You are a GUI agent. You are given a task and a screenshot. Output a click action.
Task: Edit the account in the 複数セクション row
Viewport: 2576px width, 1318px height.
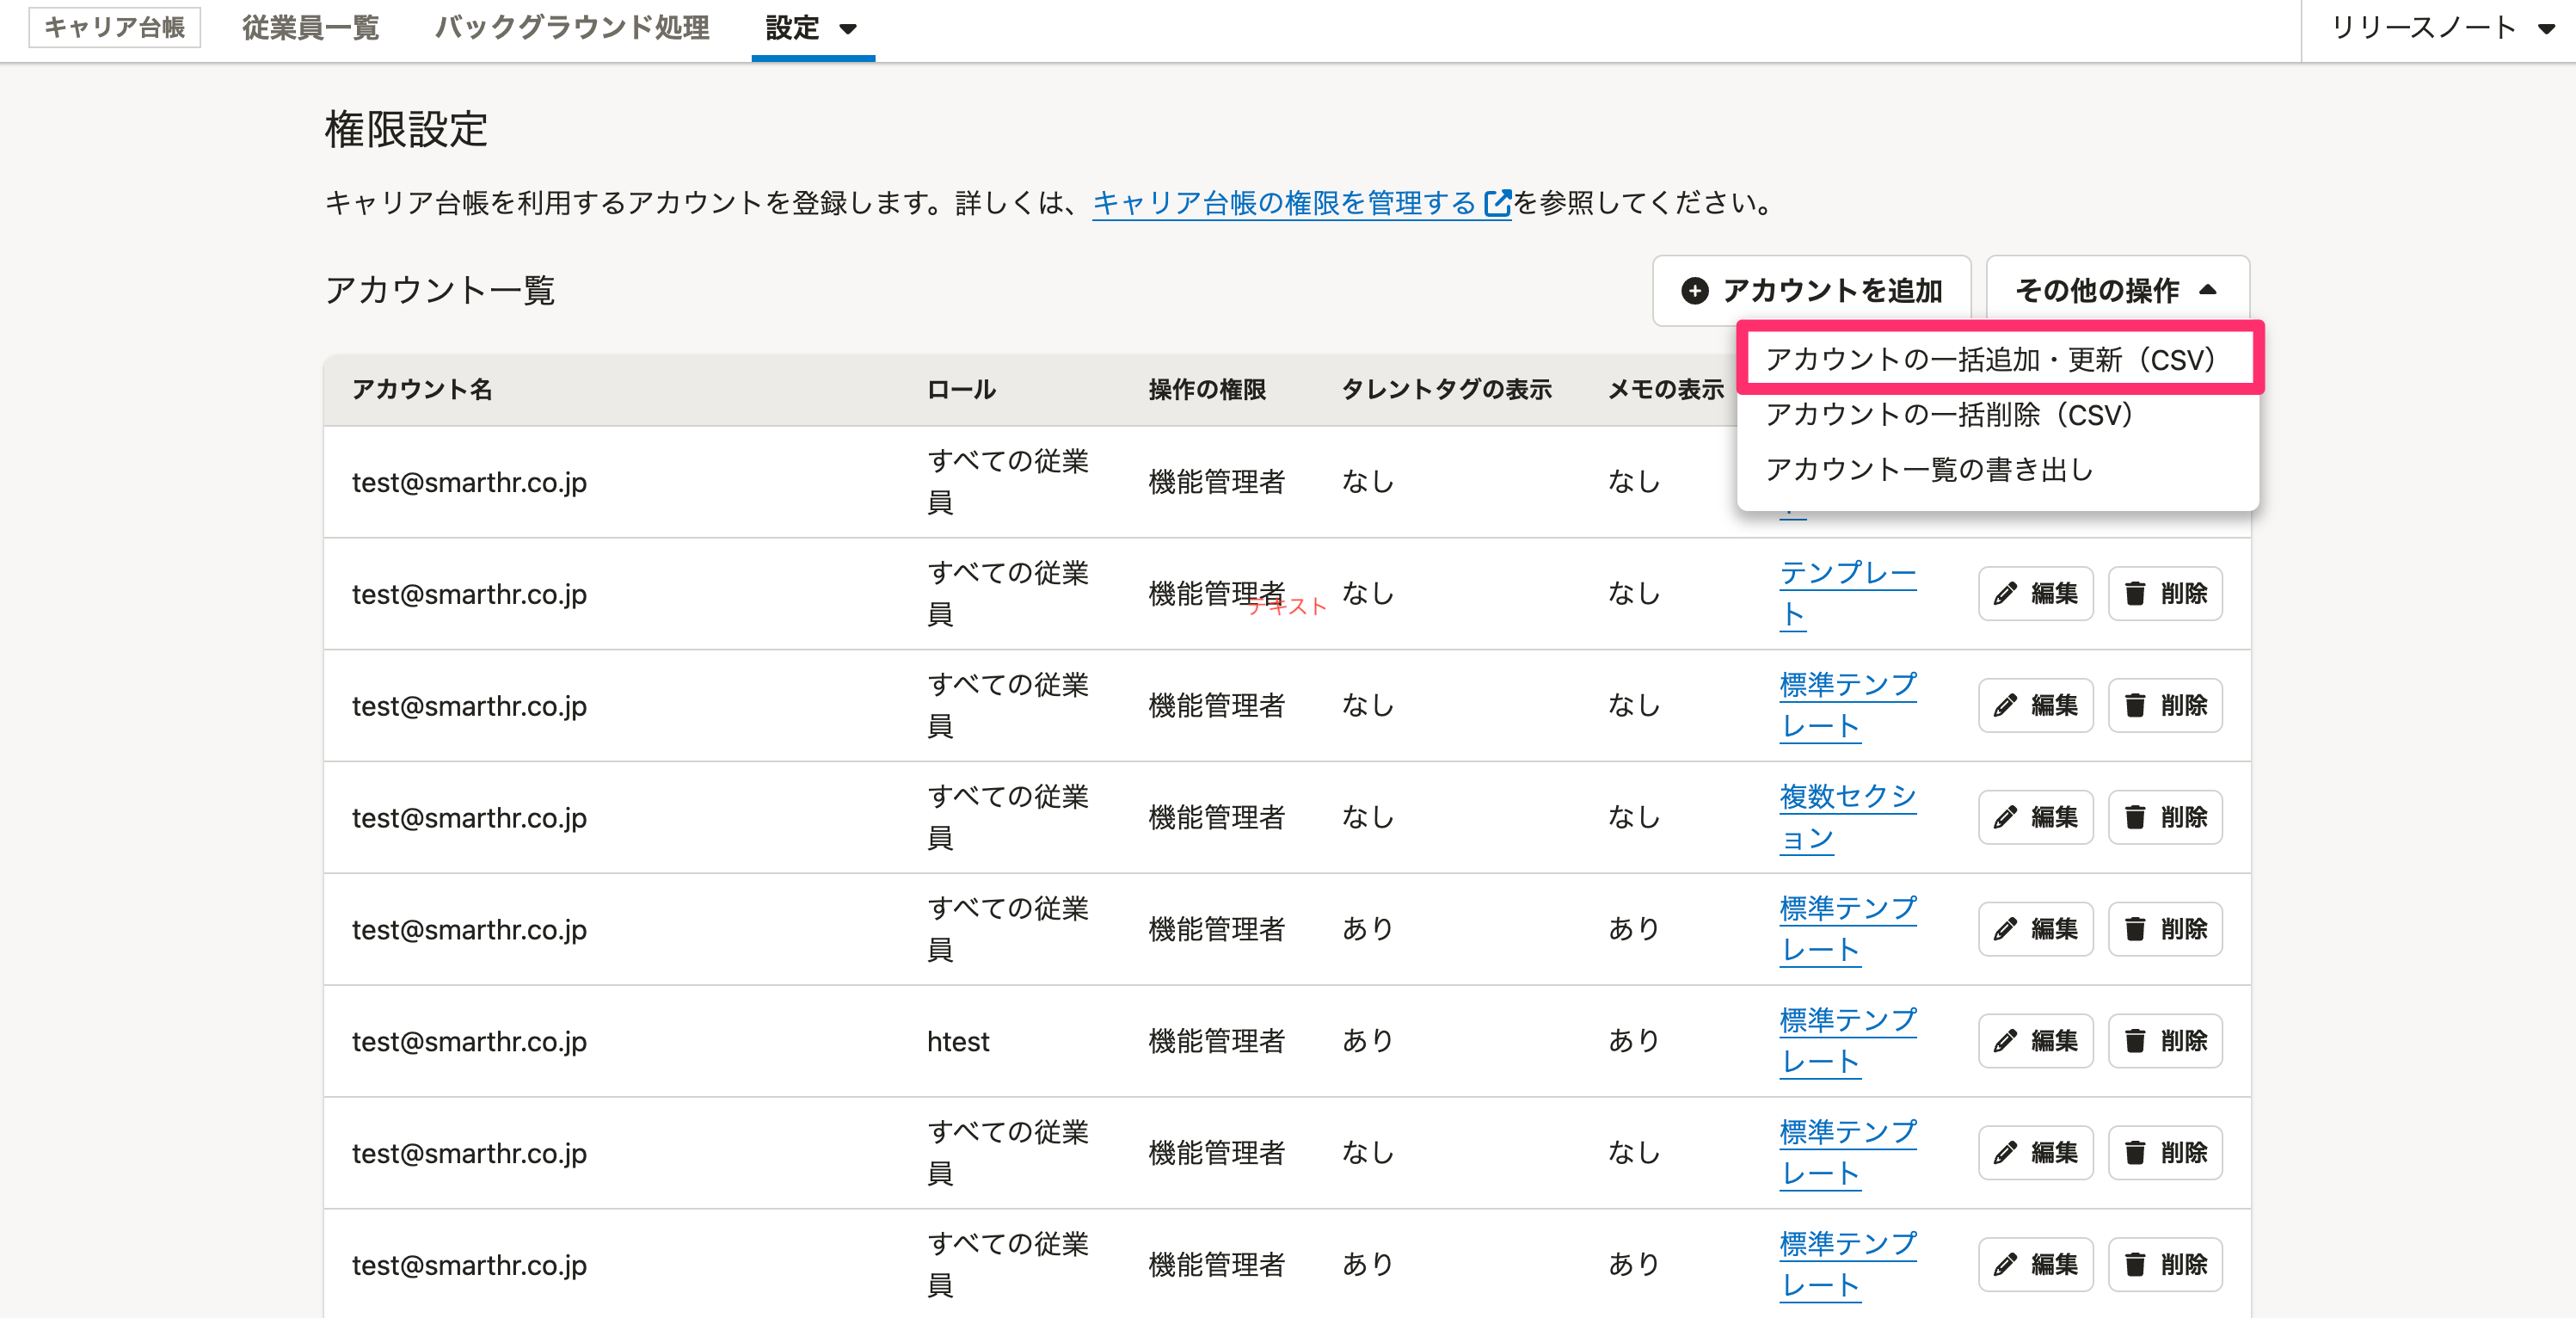click(x=2035, y=817)
